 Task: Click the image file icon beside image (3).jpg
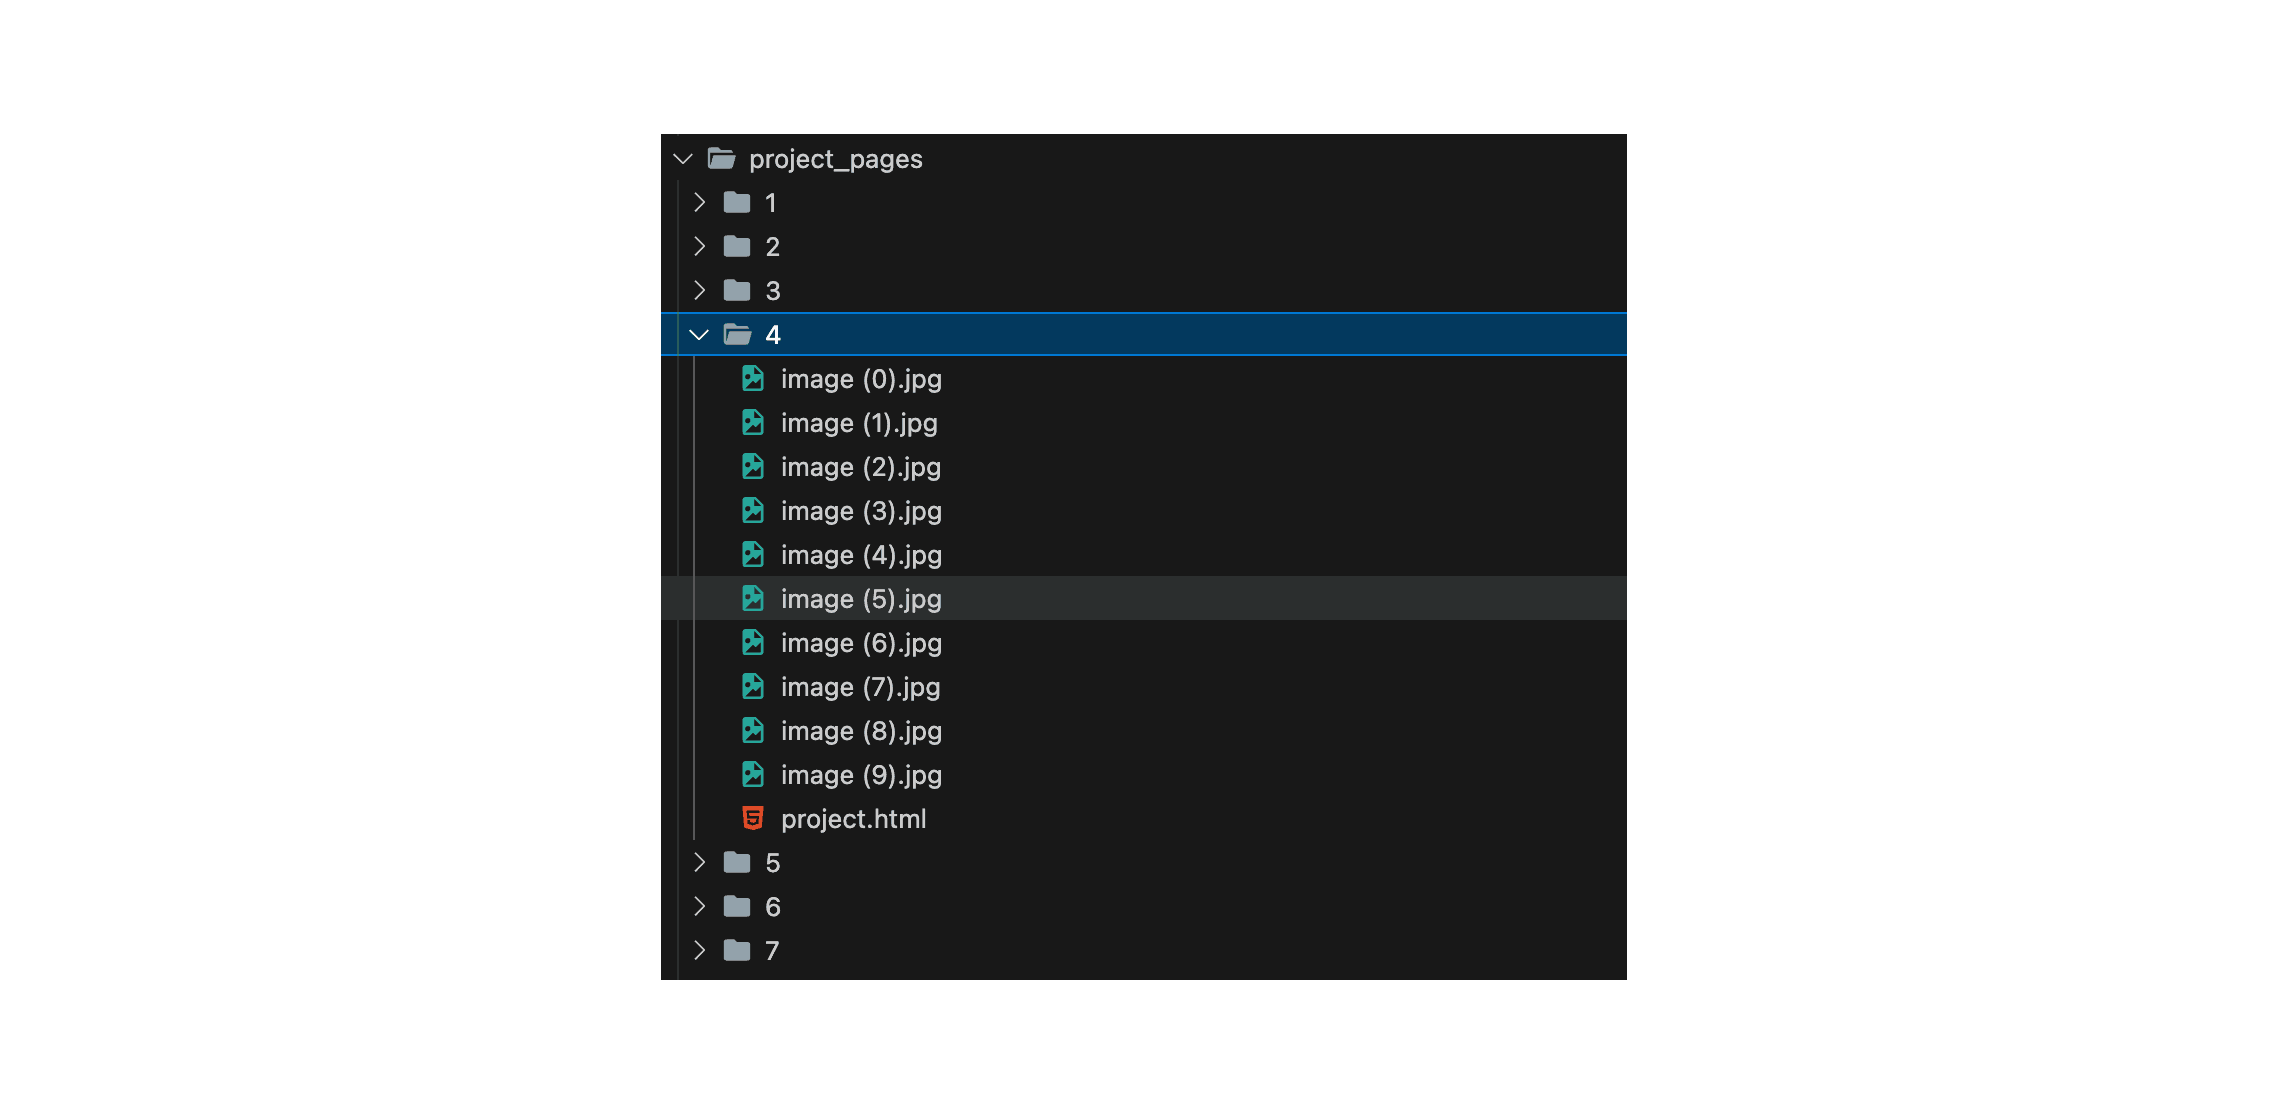(x=753, y=511)
